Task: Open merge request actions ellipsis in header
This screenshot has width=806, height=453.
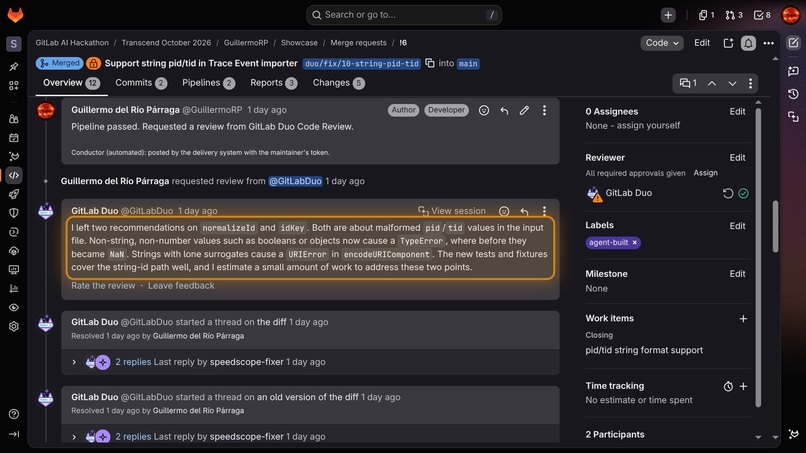Action: click(768, 43)
